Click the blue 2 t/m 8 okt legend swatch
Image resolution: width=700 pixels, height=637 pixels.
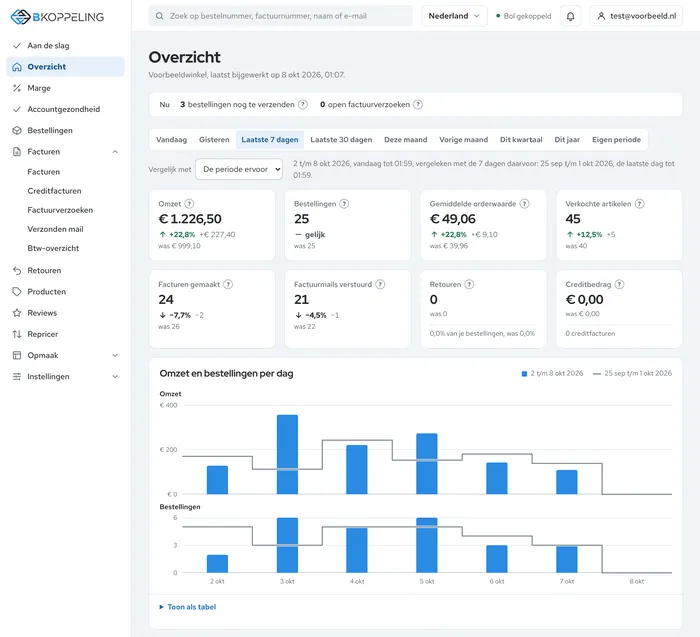coord(525,374)
